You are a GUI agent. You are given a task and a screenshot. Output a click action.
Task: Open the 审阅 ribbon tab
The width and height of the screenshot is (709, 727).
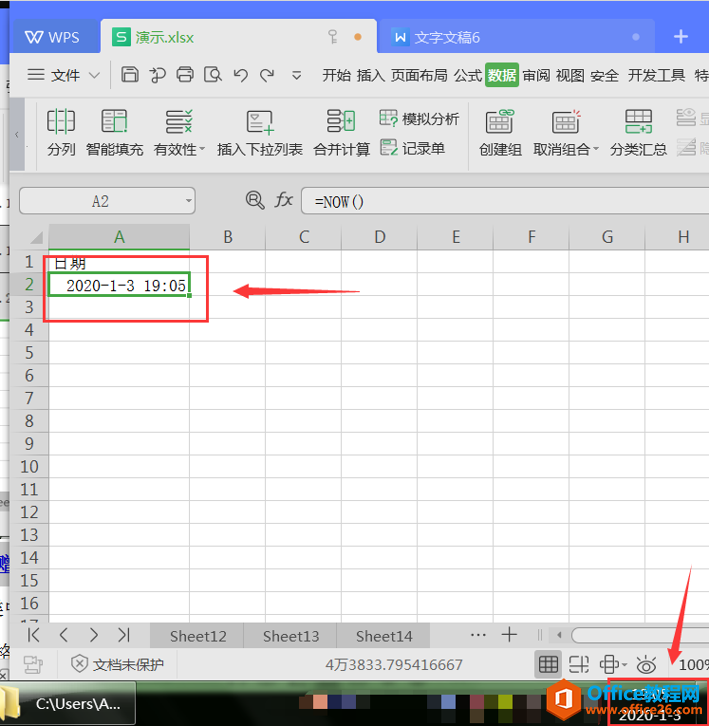coord(536,75)
